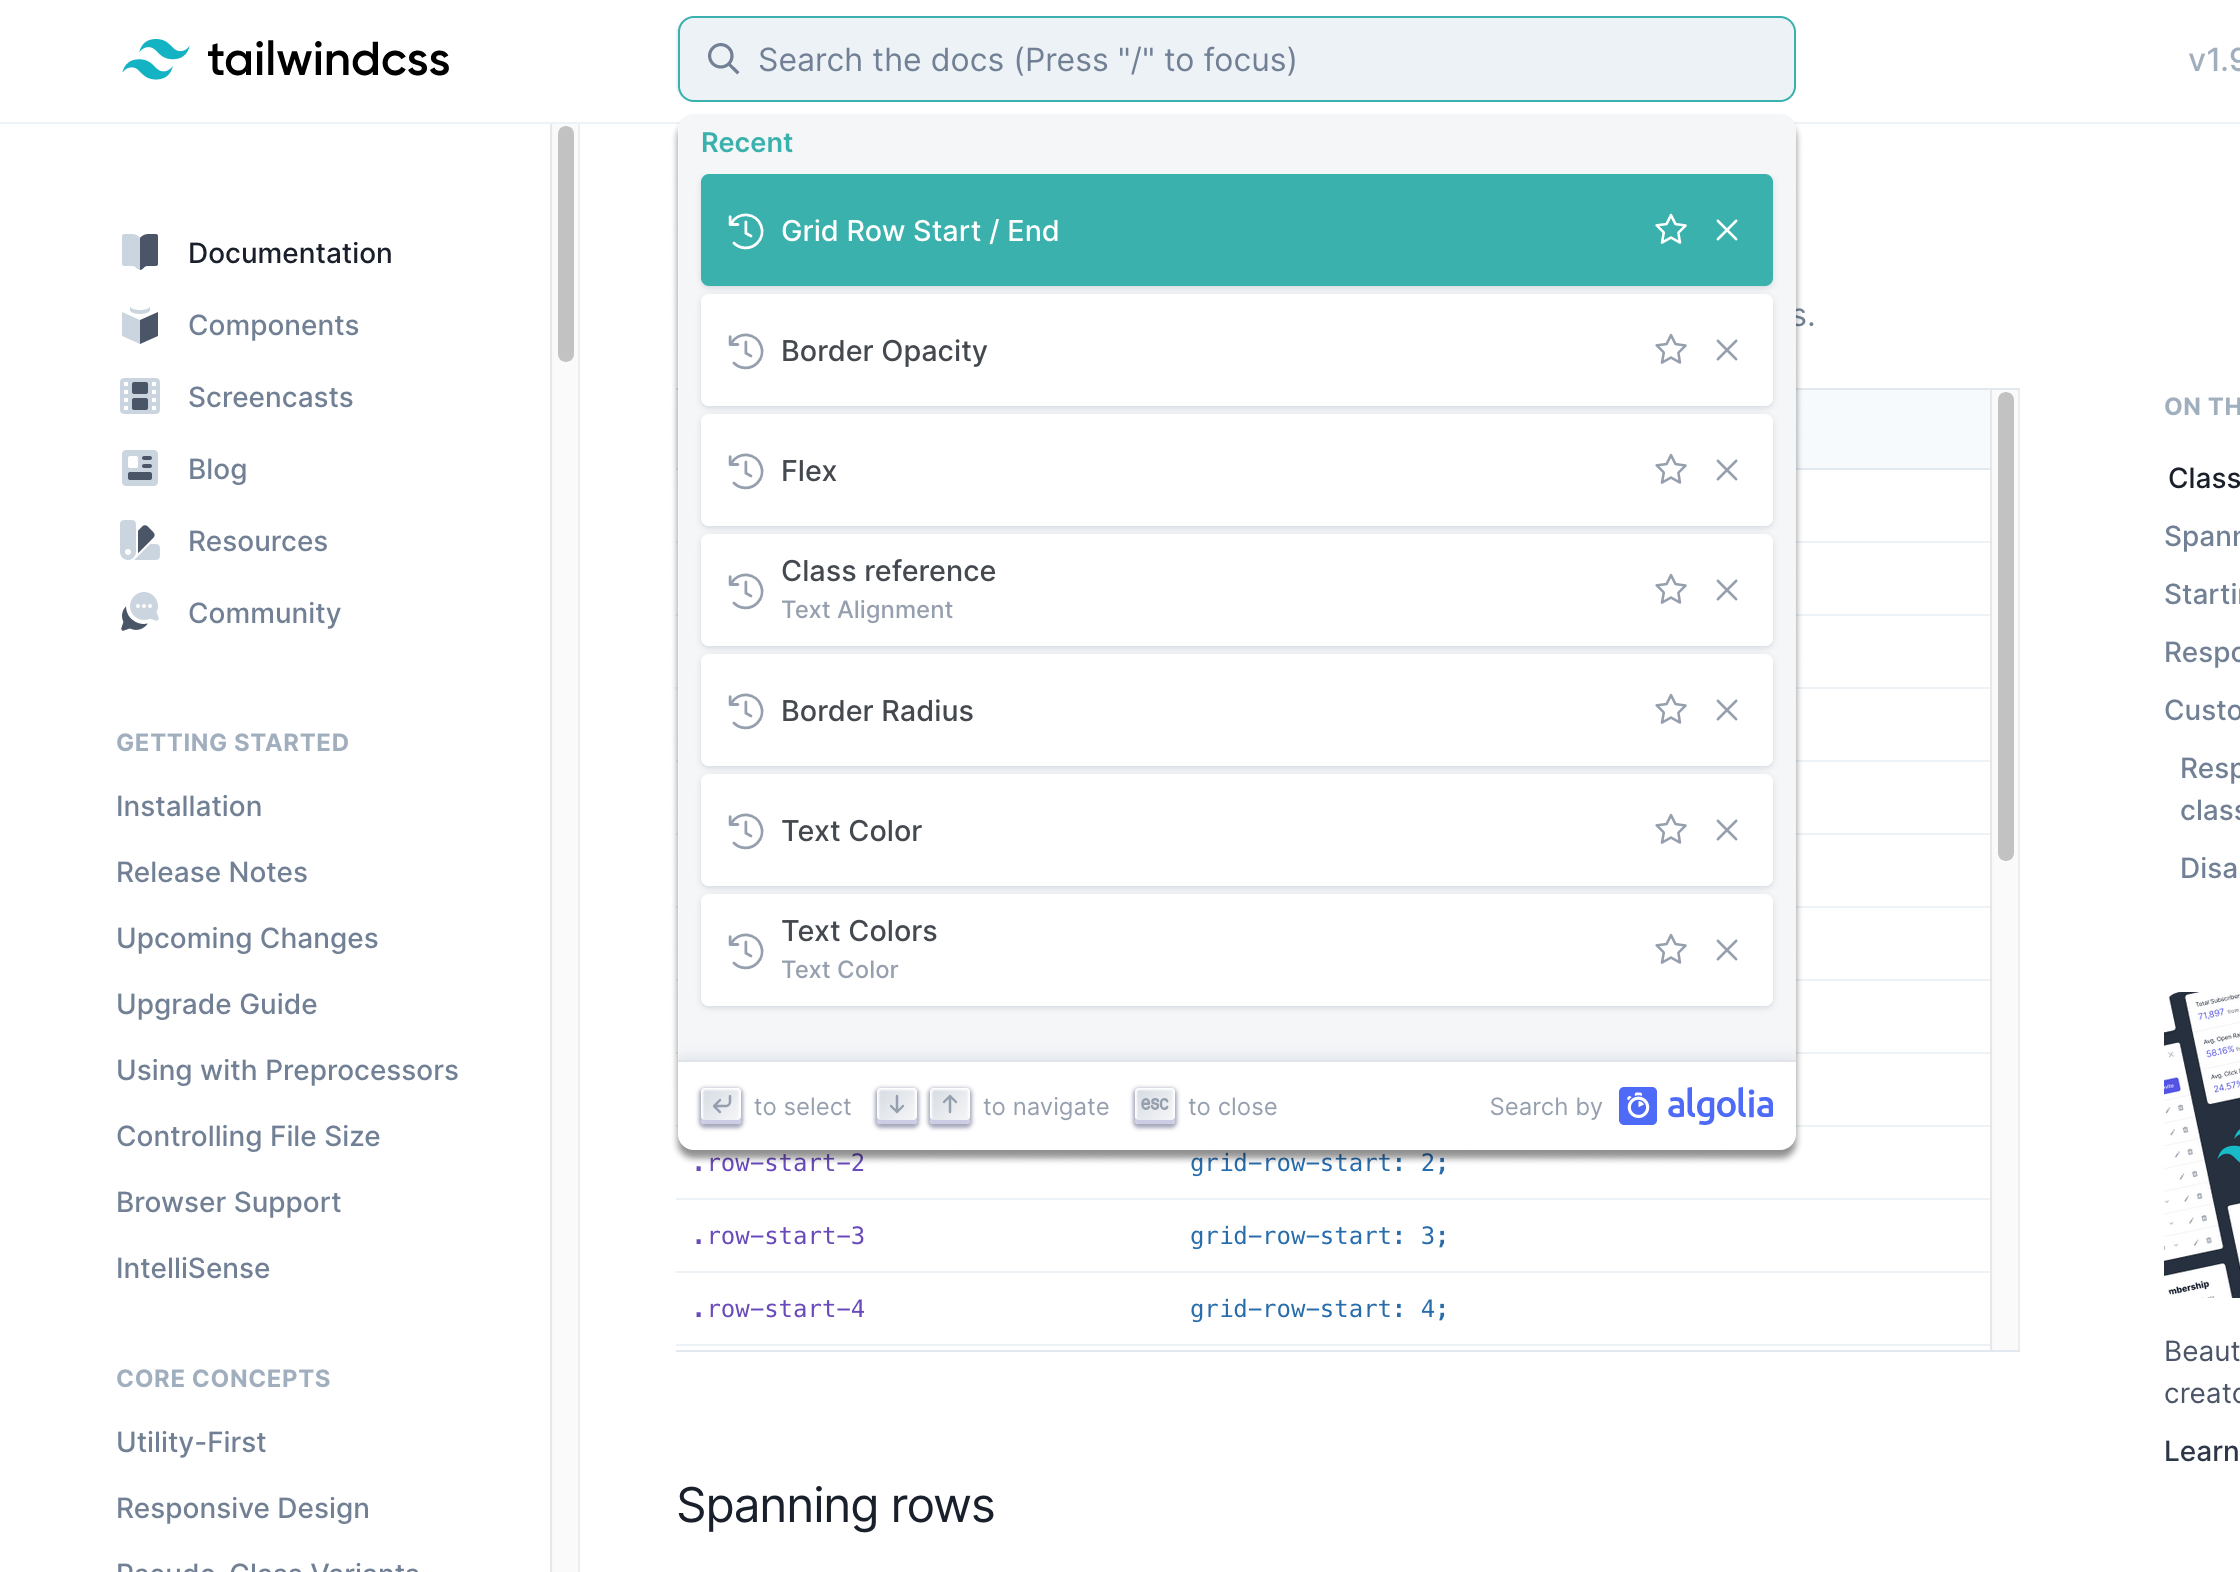Select the Documentation book icon
The height and width of the screenshot is (1572, 2240).
[x=140, y=252]
